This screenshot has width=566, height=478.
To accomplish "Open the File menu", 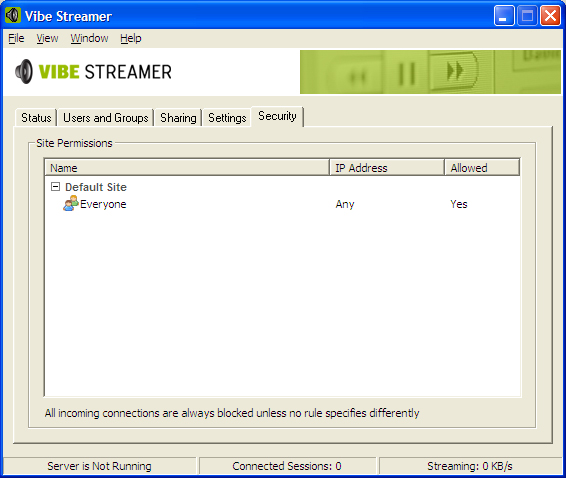I will [x=16, y=38].
